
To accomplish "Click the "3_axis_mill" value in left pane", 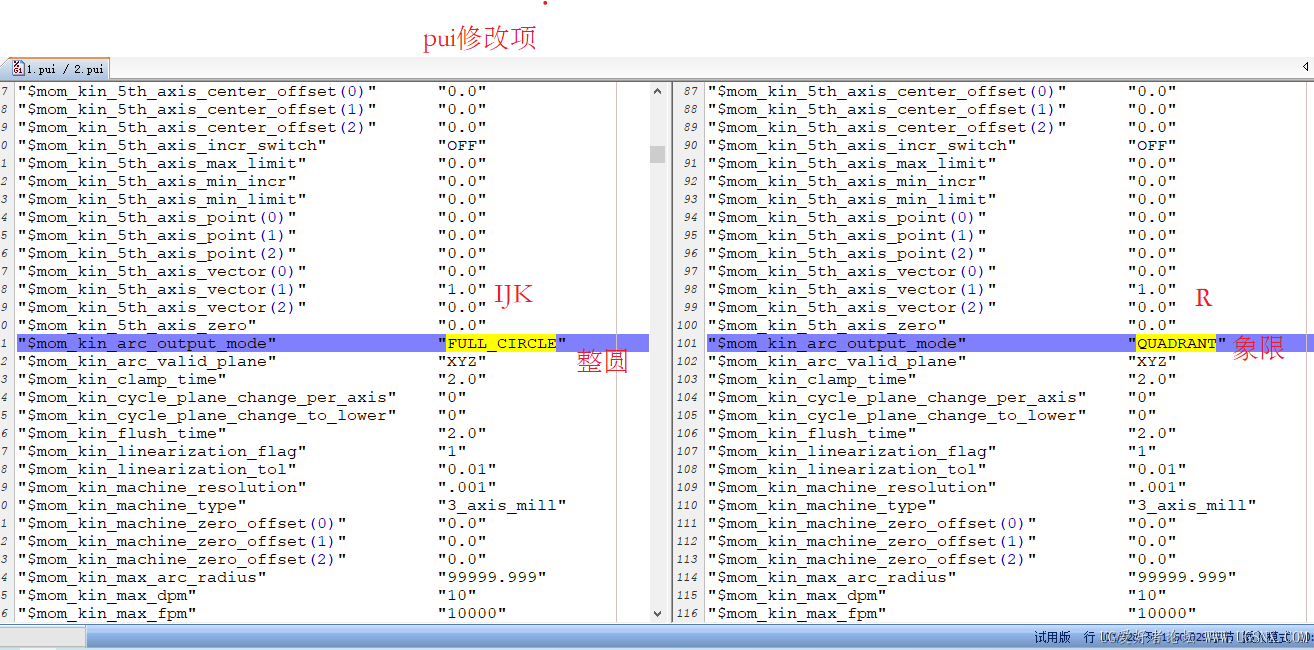I will pos(502,505).
